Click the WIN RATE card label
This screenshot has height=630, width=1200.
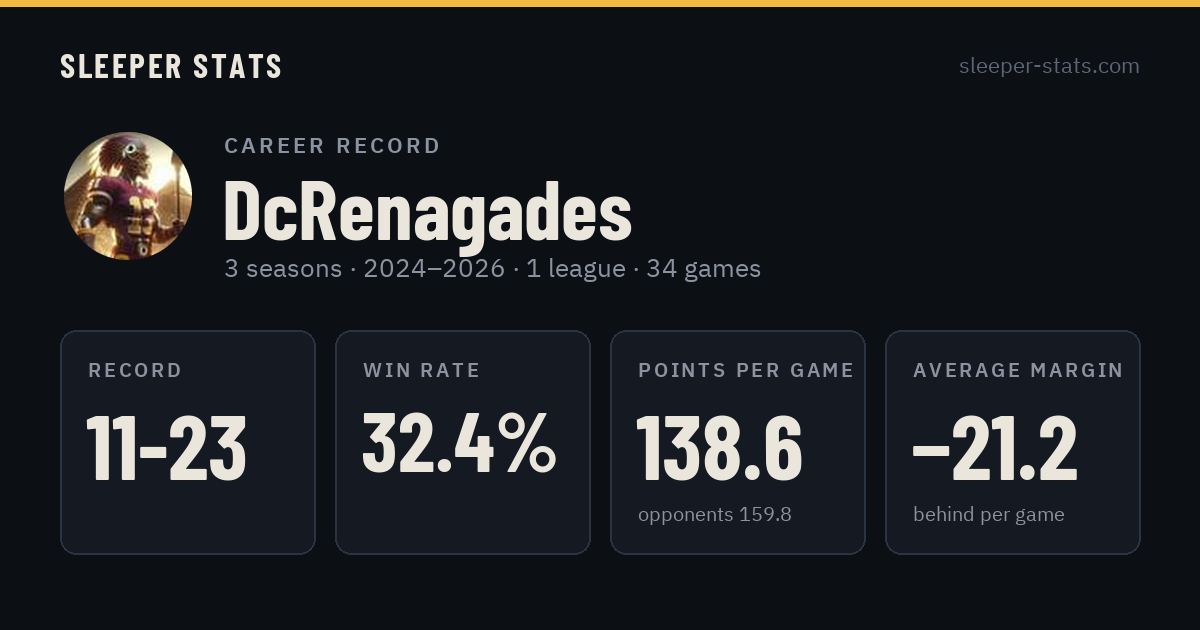pyautogui.click(x=422, y=371)
